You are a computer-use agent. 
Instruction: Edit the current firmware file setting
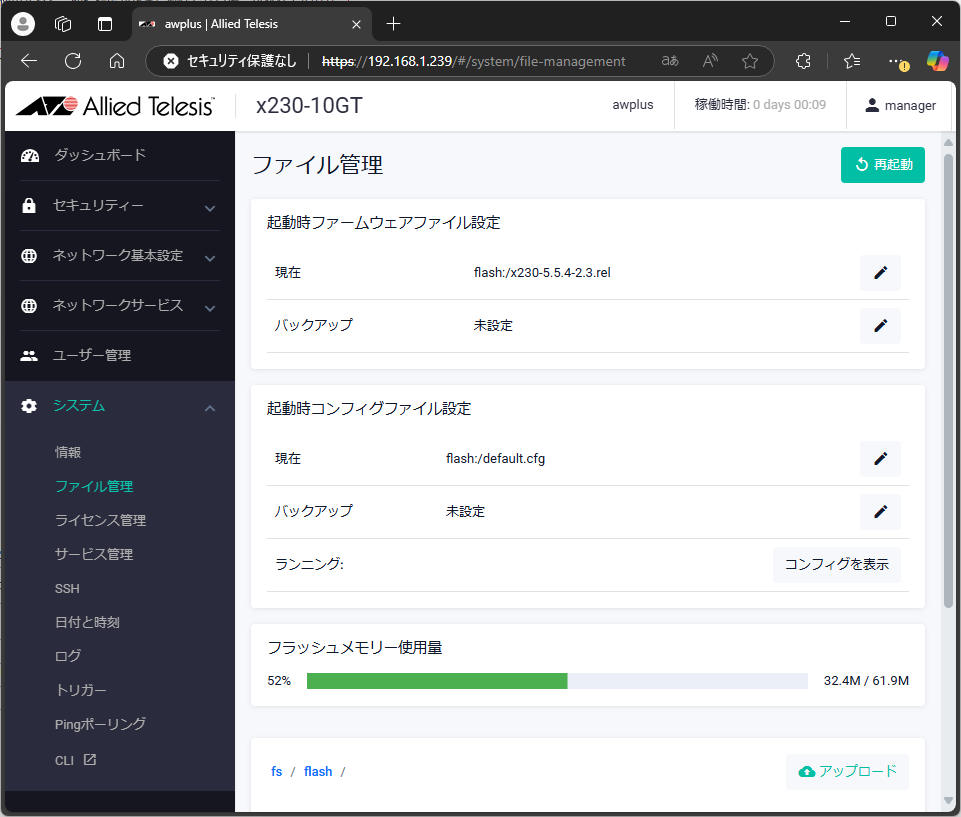coord(880,273)
